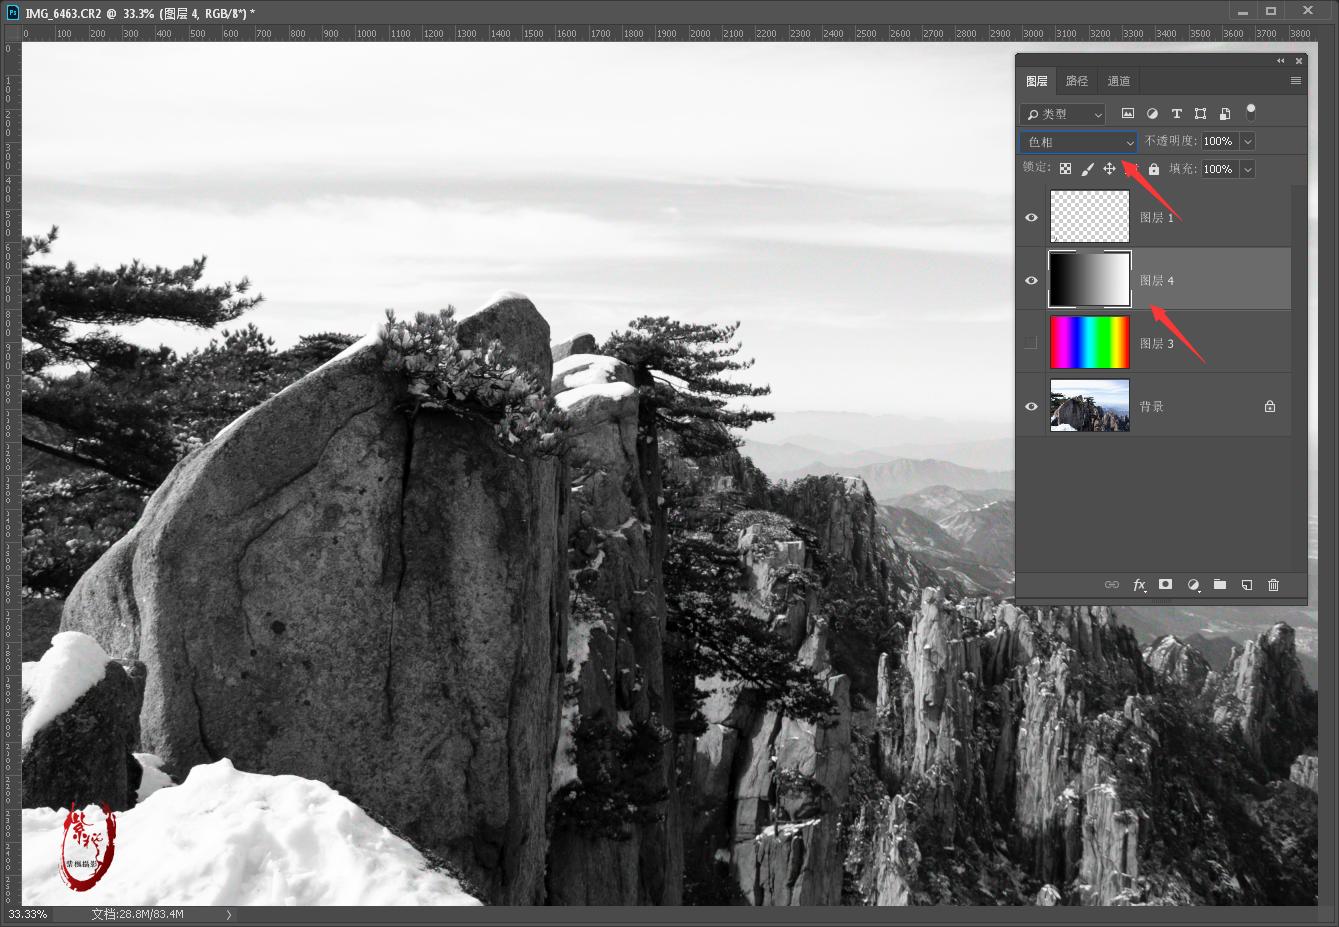Open the Create adjustment layer icon
This screenshot has width=1339, height=927.
[x=1193, y=585]
